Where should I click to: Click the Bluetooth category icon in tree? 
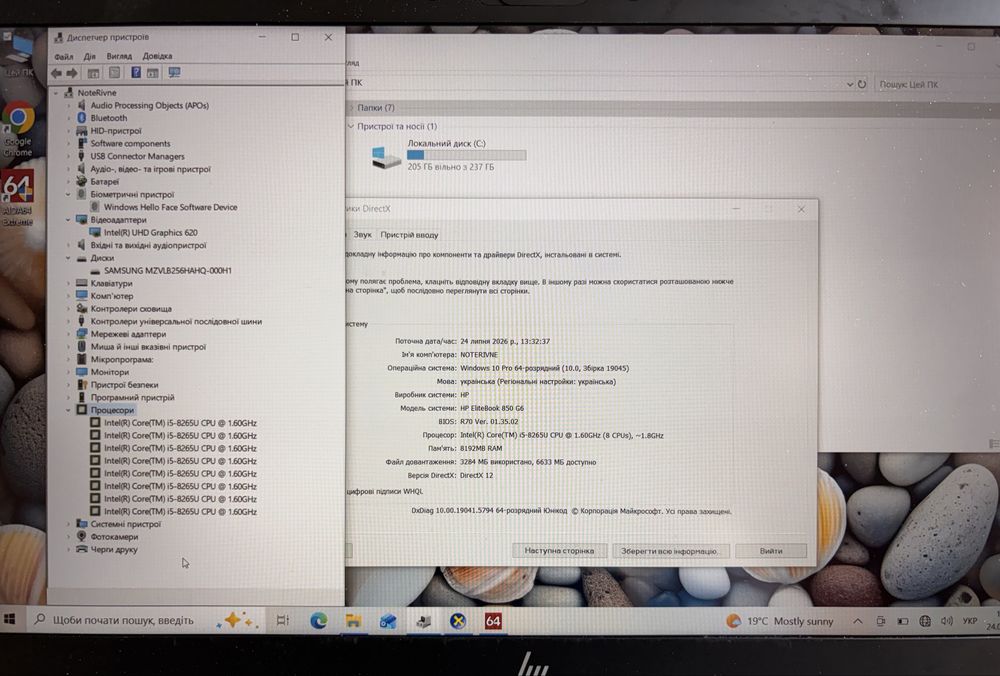point(82,118)
